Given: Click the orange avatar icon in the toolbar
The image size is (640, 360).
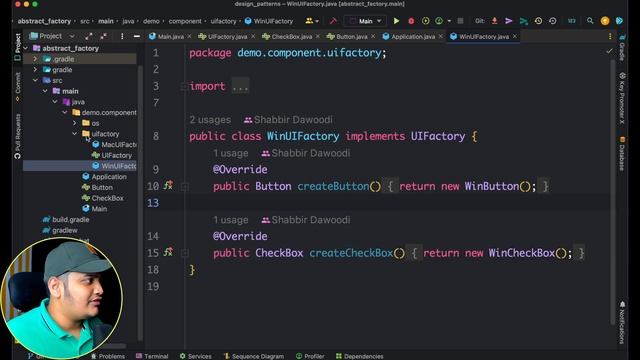Looking at the screenshot, I should 605,21.
